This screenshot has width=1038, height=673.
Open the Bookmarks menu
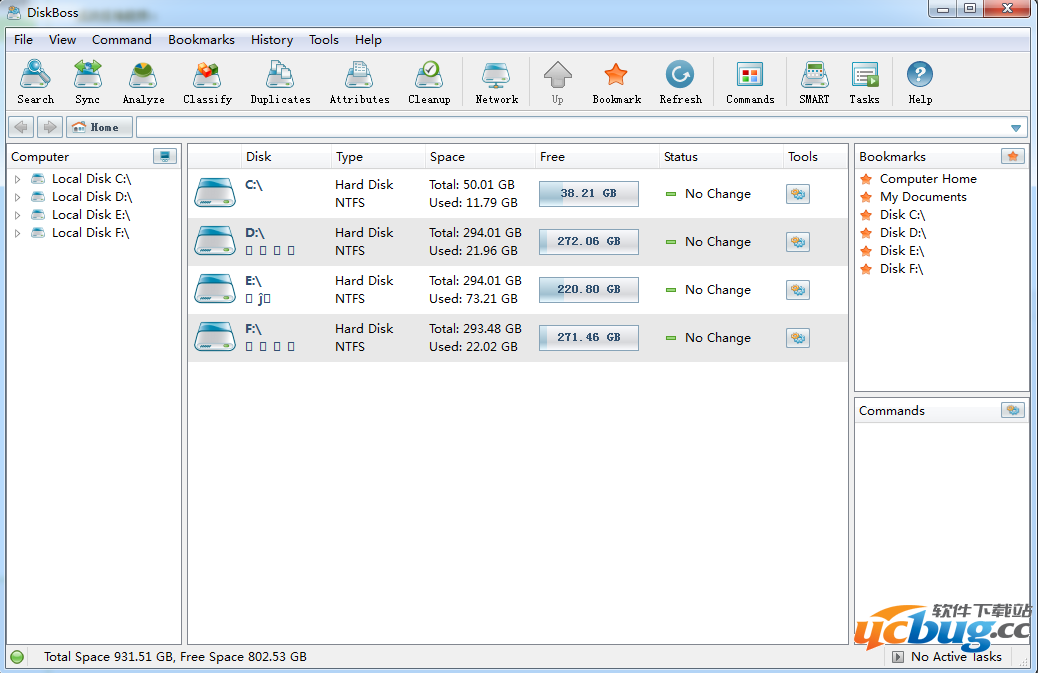tap(201, 40)
